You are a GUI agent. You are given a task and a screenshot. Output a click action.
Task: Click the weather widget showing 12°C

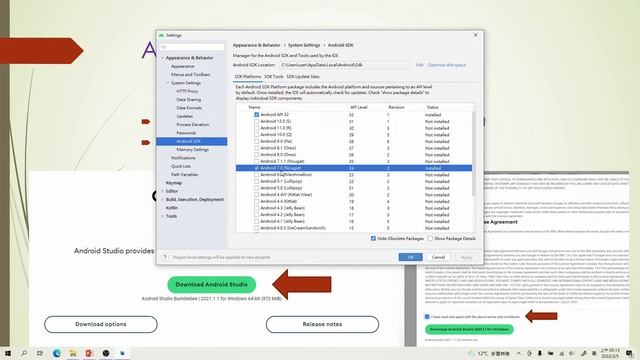tap(489, 353)
